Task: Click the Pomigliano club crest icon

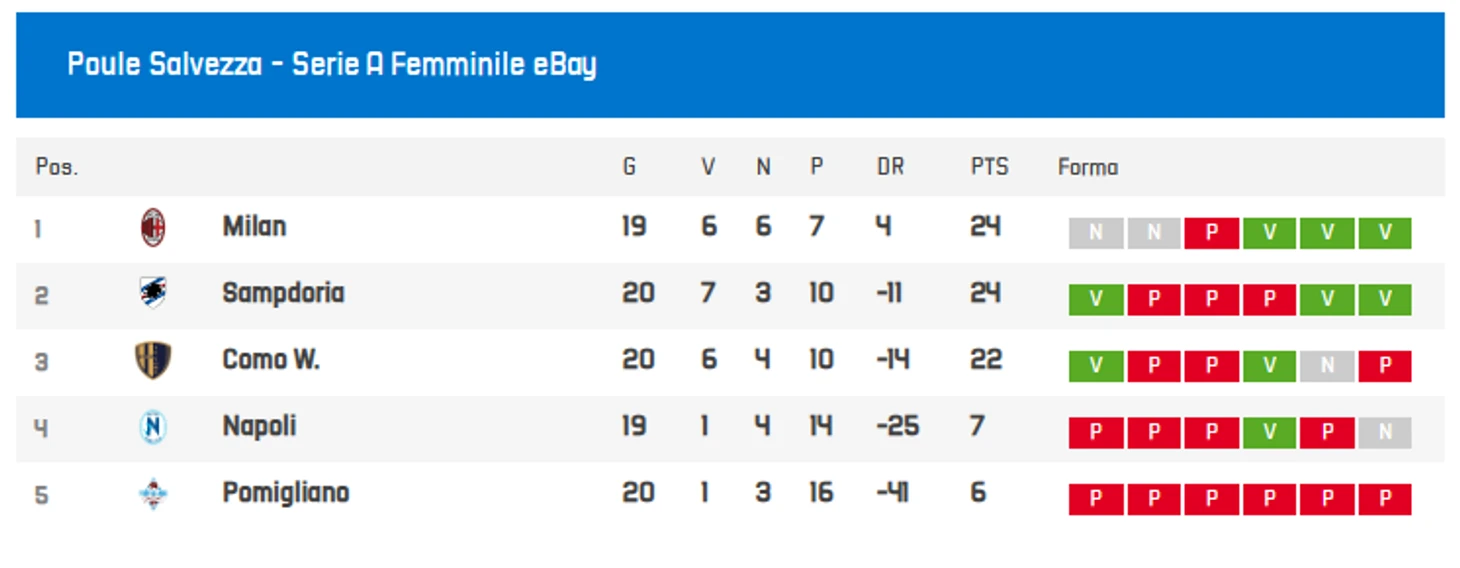Action: (153, 494)
